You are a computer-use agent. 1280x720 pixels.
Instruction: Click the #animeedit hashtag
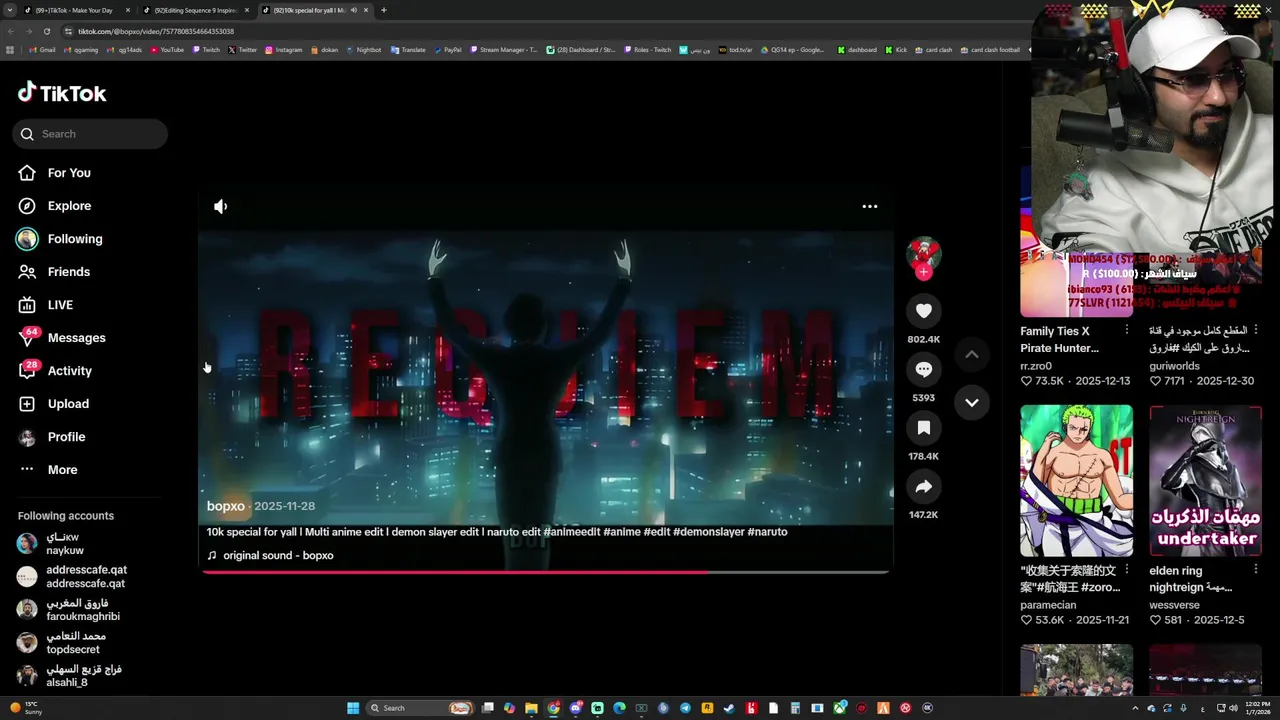pyautogui.click(x=571, y=532)
